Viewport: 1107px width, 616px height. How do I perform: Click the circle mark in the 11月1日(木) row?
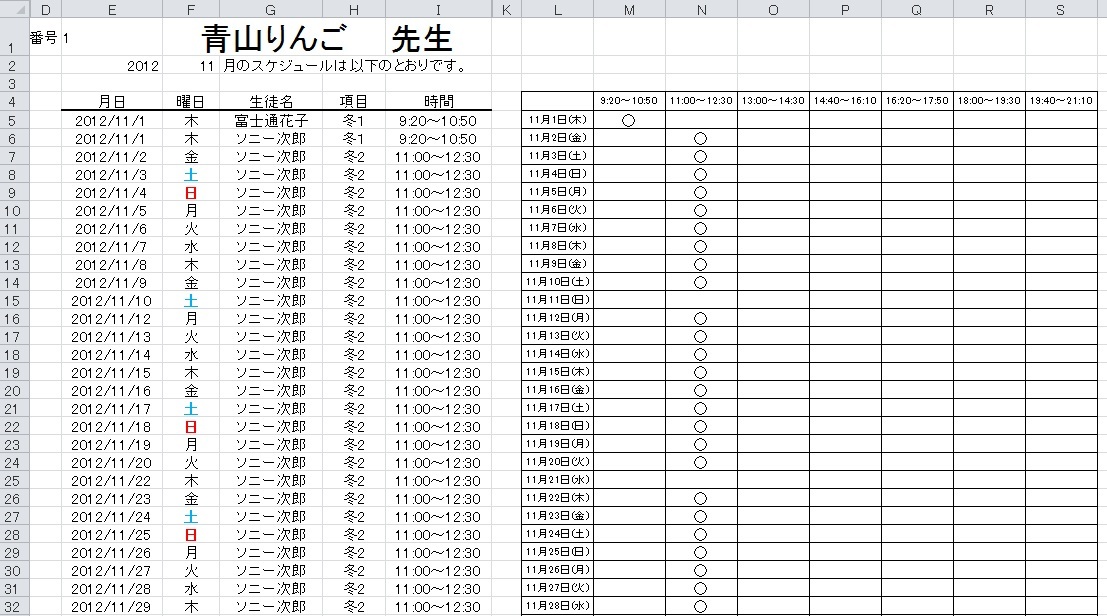[x=629, y=120]
